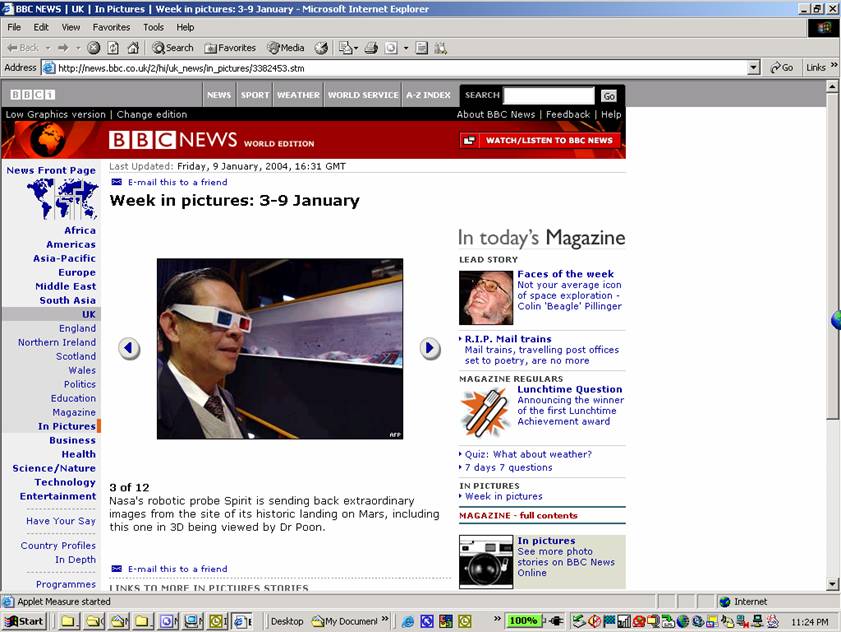
Task: Click the Windows Start button
Action: tap(24, 621)
